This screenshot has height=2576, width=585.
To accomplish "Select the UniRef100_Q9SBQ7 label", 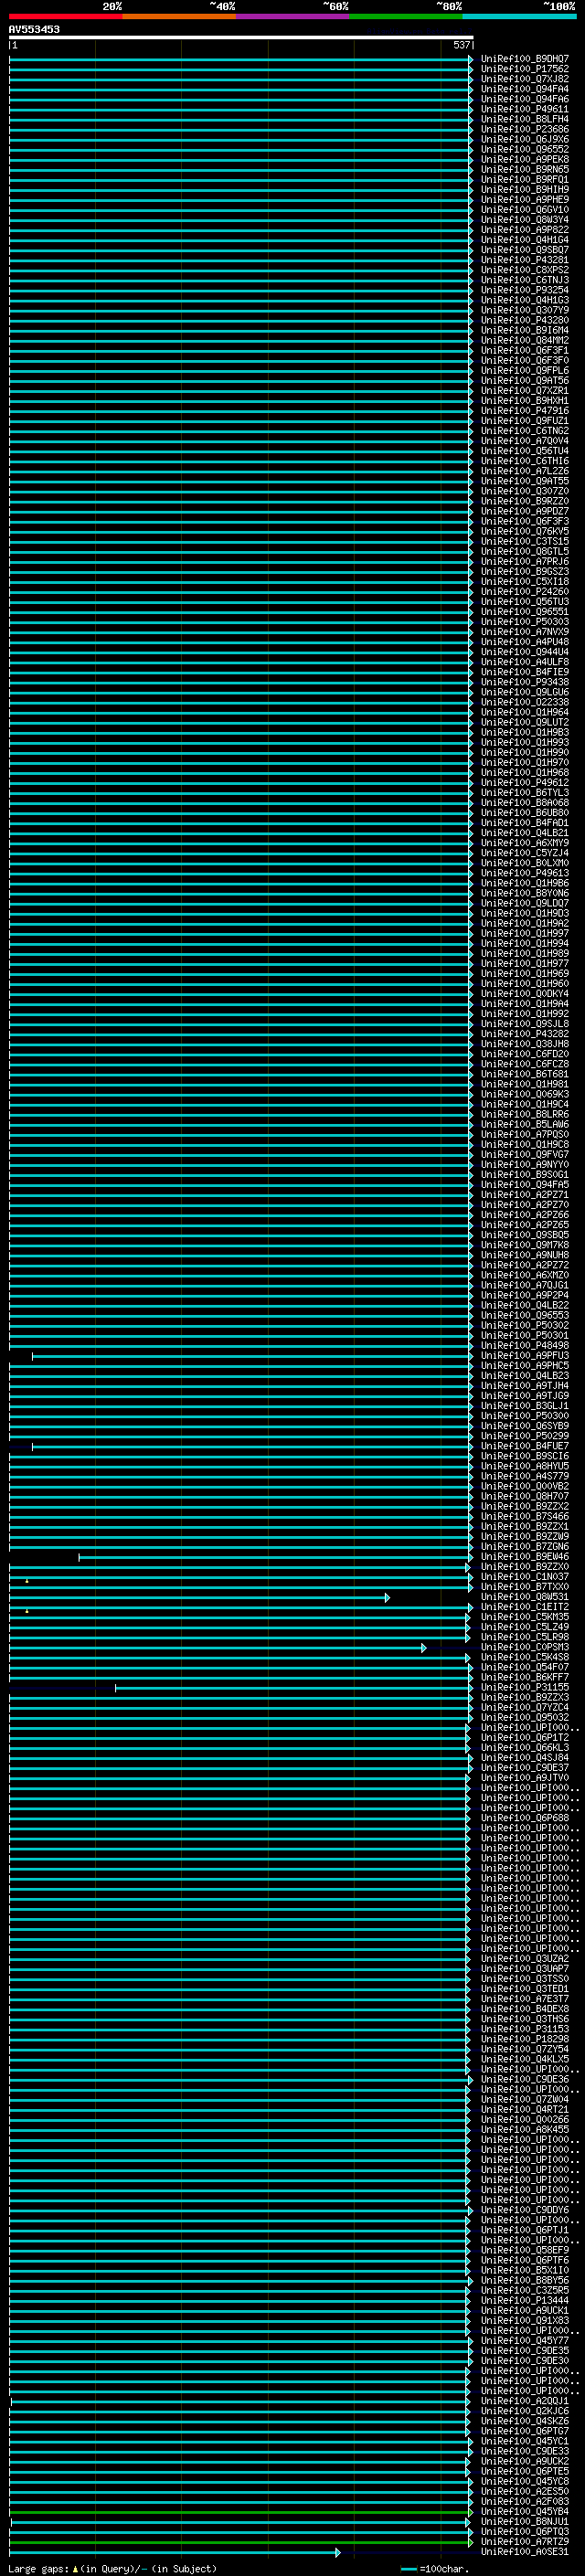I will tap(525, 250).
